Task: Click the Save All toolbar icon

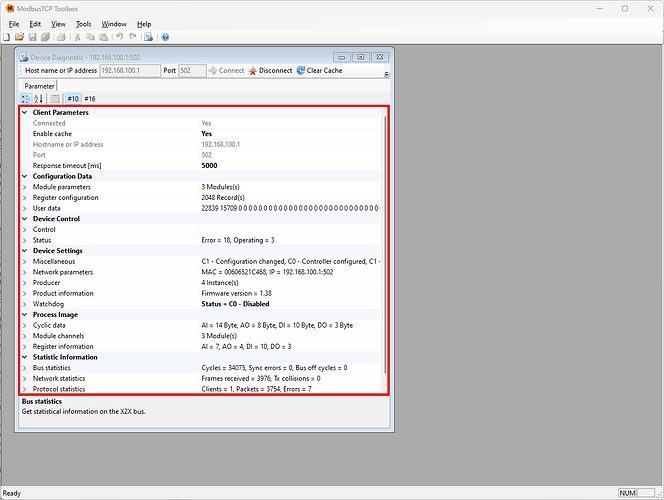Action: point(45,37)
